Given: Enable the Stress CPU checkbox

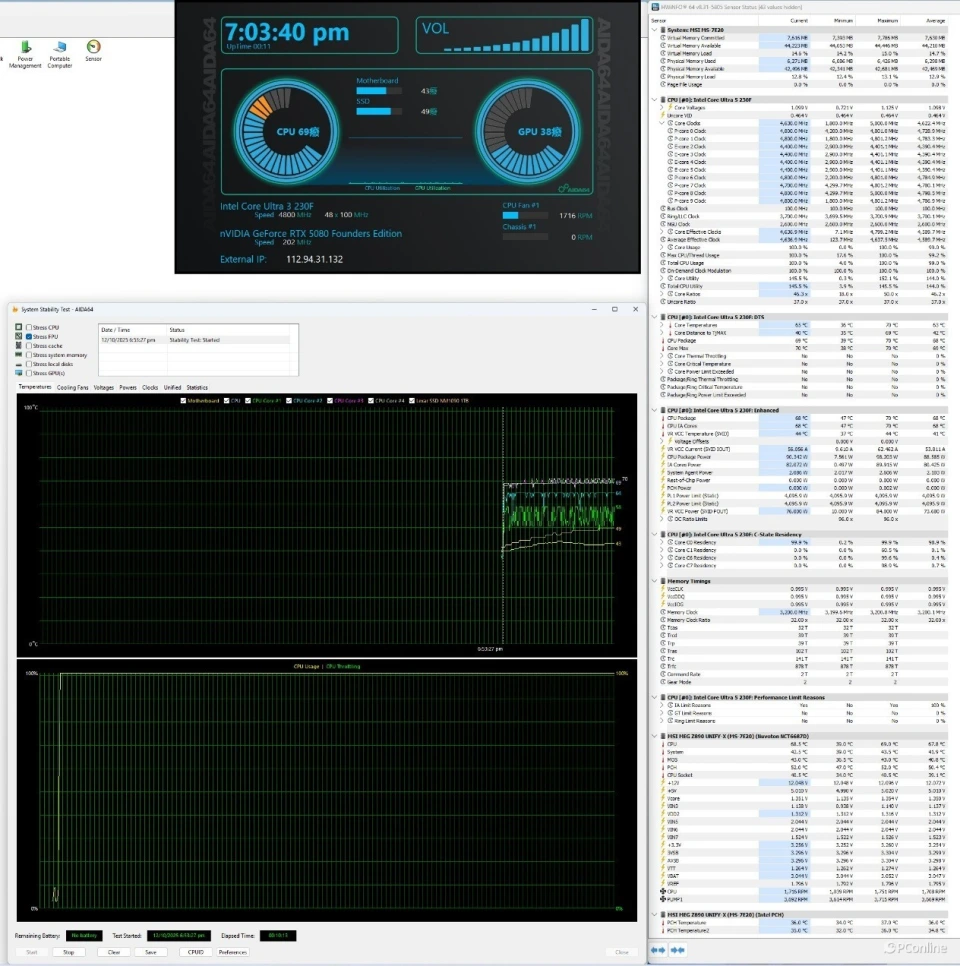Looking at the screenshot, I should point(27,327).
